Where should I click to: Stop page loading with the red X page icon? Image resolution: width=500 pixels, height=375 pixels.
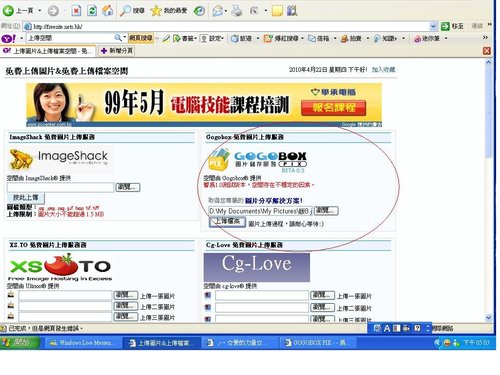[76, 11]
